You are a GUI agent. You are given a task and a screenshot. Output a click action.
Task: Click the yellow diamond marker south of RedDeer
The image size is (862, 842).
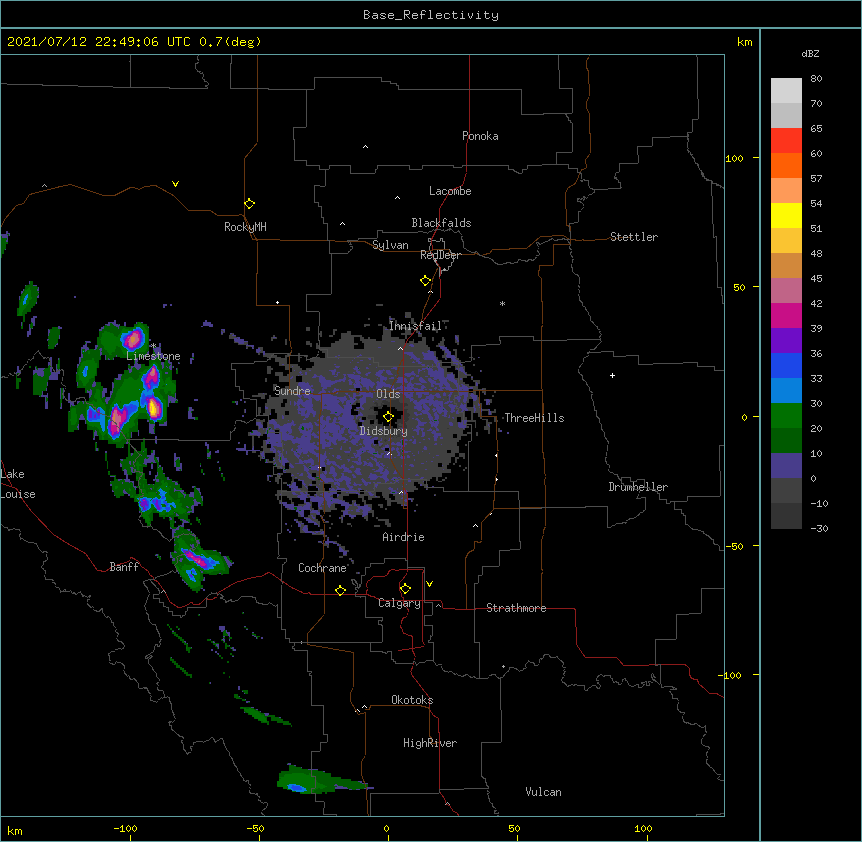(426, 281)
